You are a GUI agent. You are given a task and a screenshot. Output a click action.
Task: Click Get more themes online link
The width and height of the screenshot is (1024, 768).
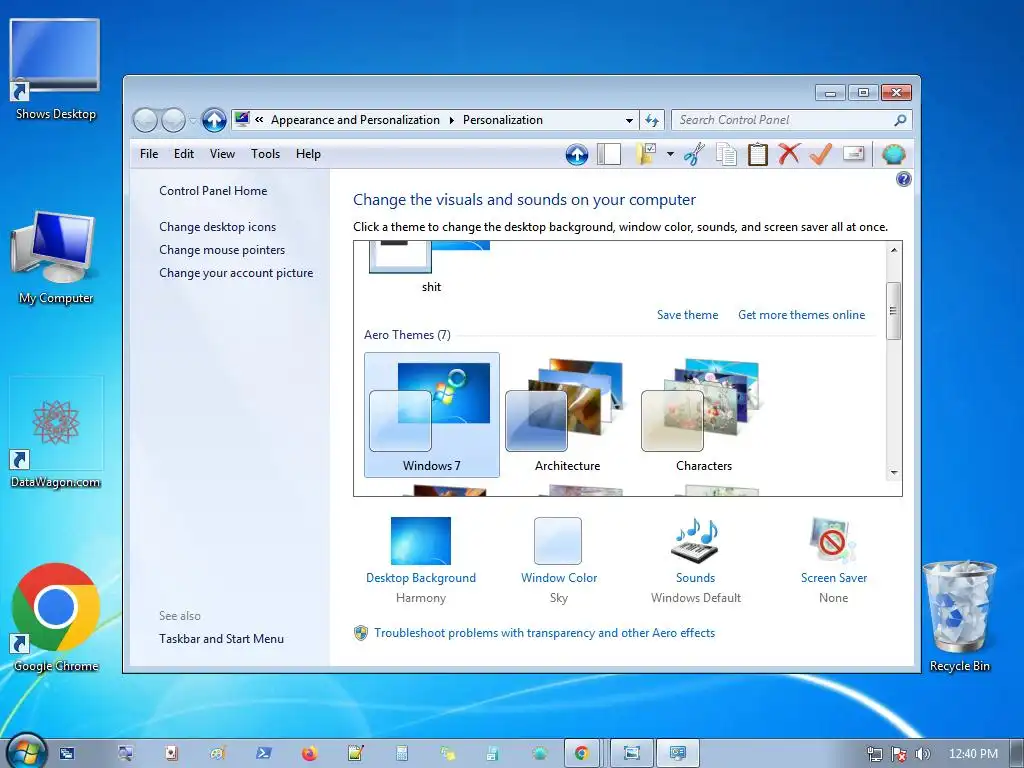click(801, 315)
